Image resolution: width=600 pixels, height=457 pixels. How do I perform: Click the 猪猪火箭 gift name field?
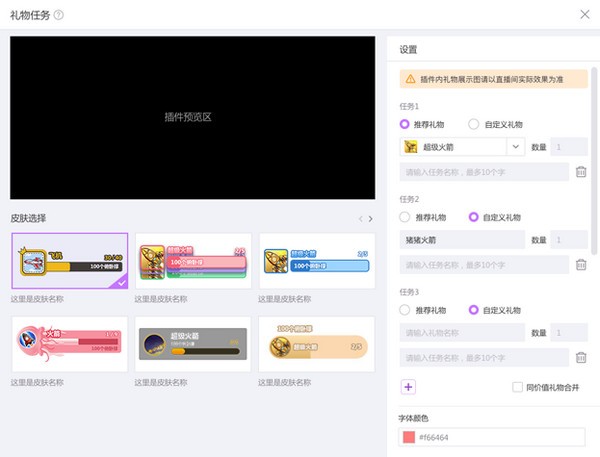click(461, 240)
